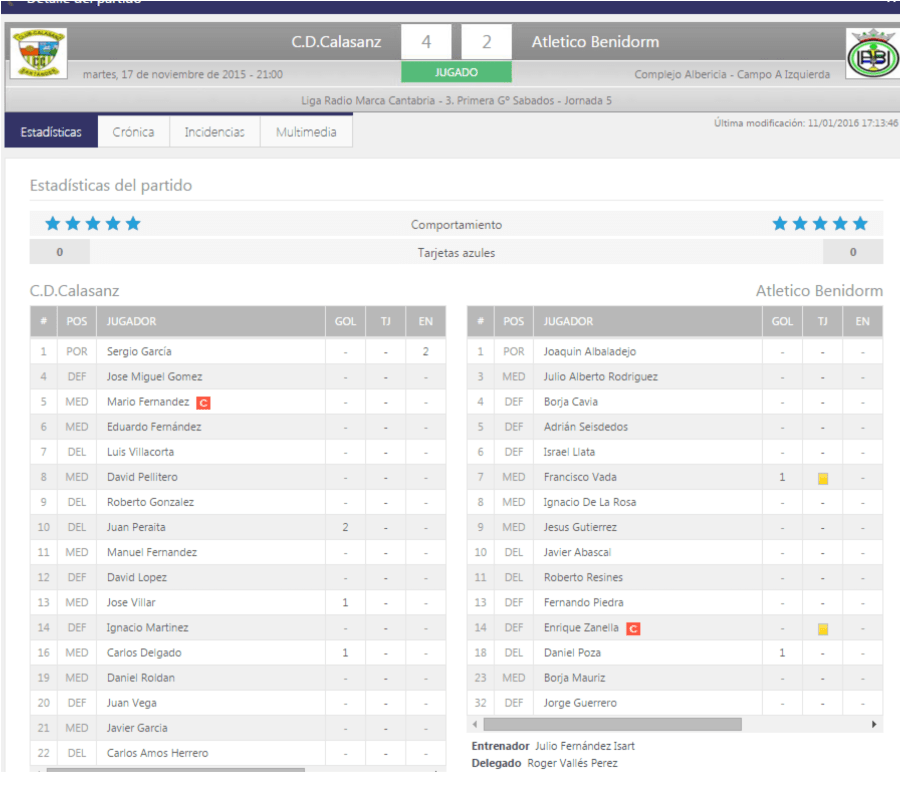The image size is (900, 785).
Task: Click the first star in C.D.Calasanz behavior rating
Action: [x=53, y=224]
